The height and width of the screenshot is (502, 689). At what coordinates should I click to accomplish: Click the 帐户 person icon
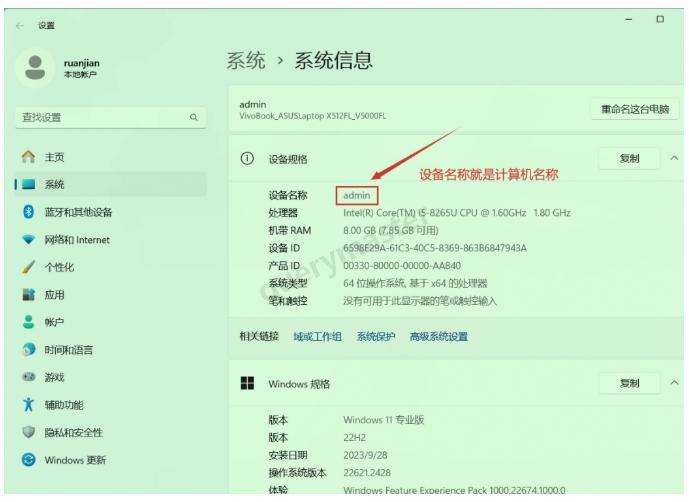pyautogui.click(x=29, y=322)
